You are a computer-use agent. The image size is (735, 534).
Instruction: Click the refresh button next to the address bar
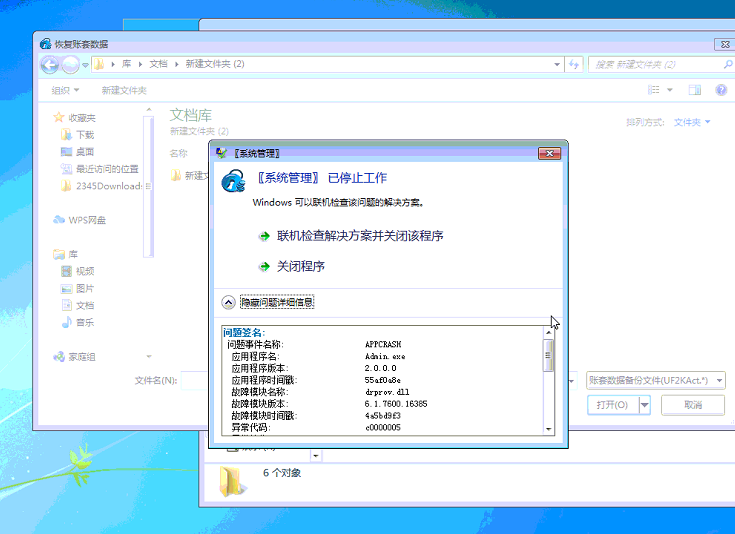pos(574,64)
